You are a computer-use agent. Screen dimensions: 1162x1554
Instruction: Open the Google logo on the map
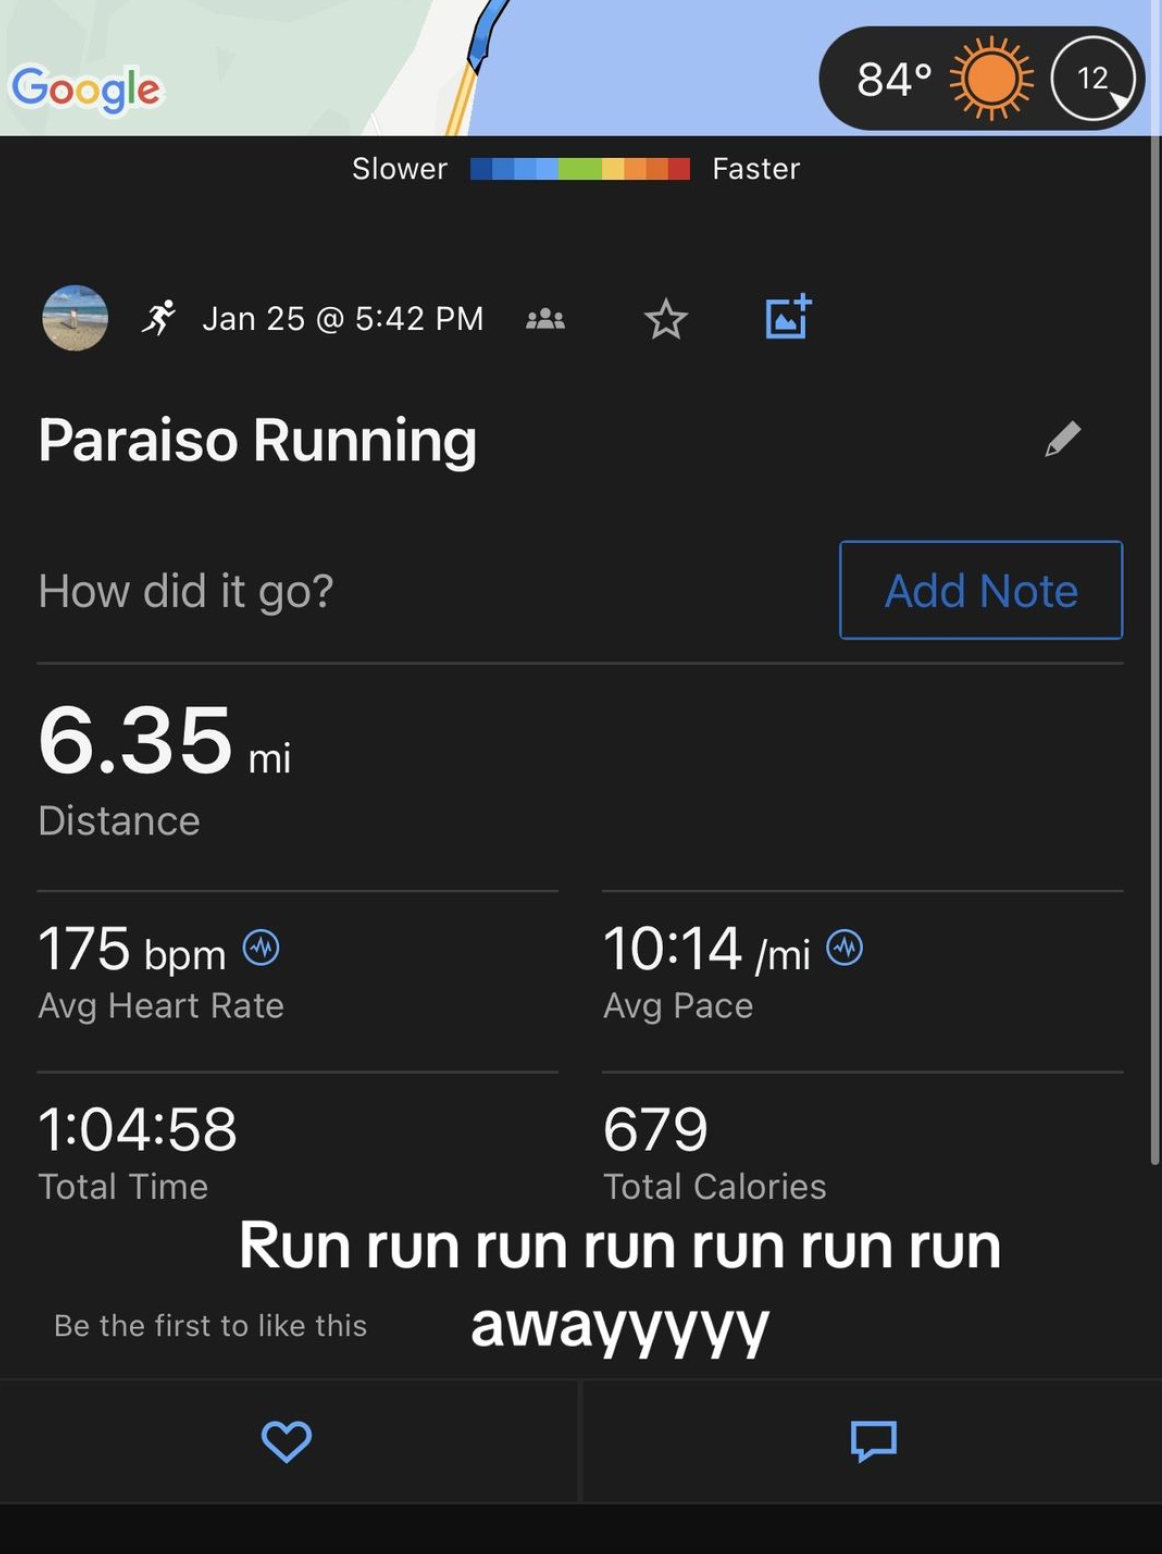[x=86, y=90]
